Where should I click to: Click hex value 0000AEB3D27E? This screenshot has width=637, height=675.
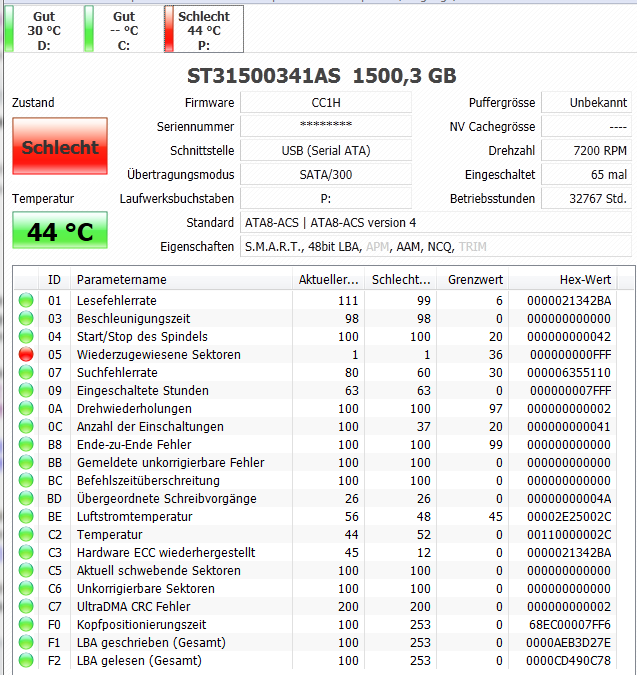tap(568, 643)
